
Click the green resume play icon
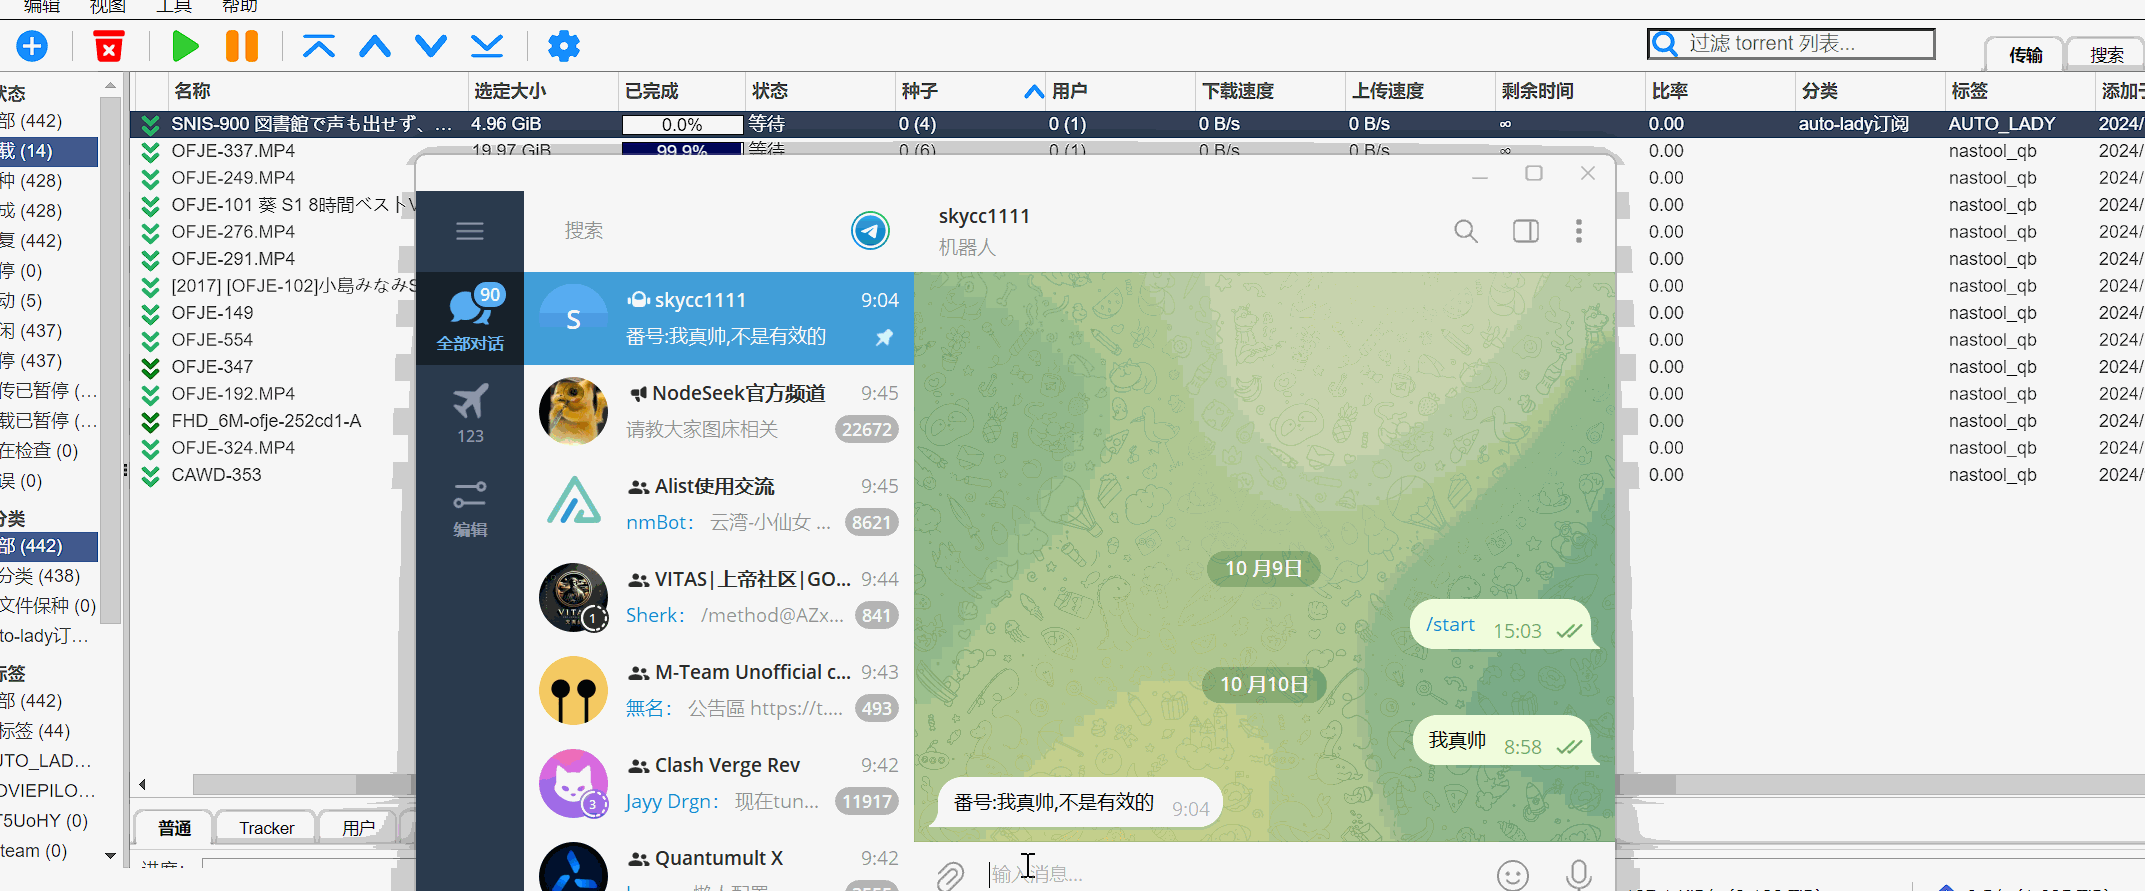[x=185, y=46]
